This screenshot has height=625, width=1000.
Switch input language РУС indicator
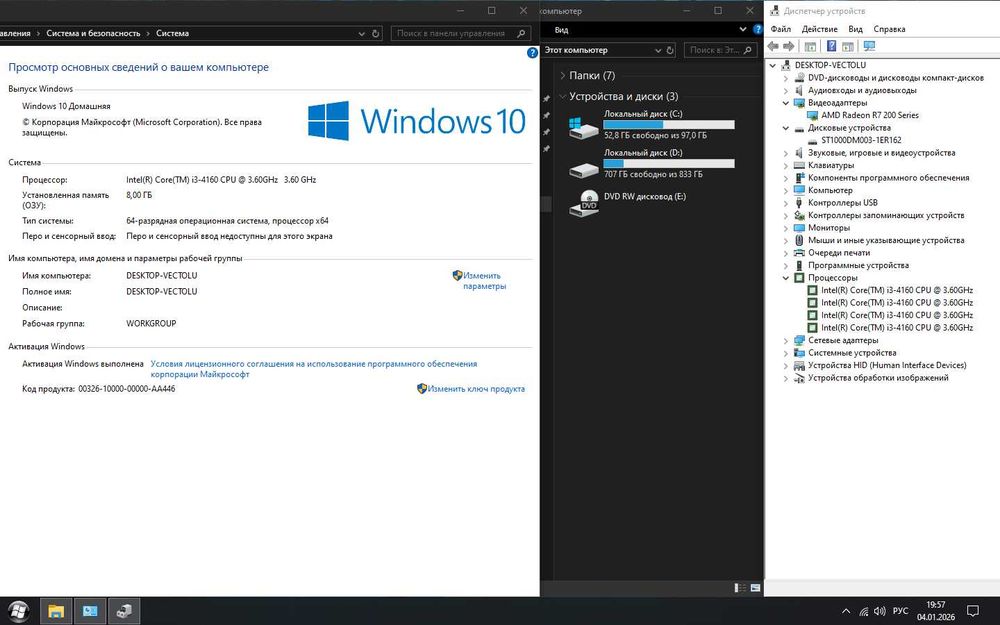click(x=901, y=611)
